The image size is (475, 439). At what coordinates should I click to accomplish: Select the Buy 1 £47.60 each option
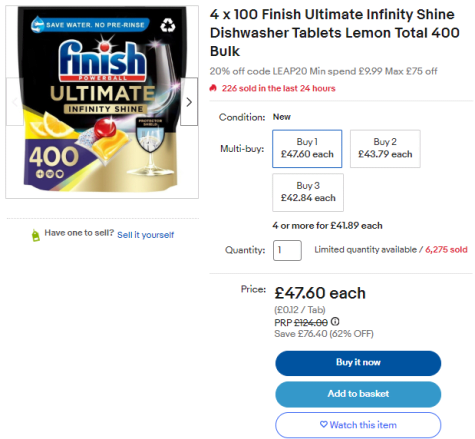click(x=307, y=149)
